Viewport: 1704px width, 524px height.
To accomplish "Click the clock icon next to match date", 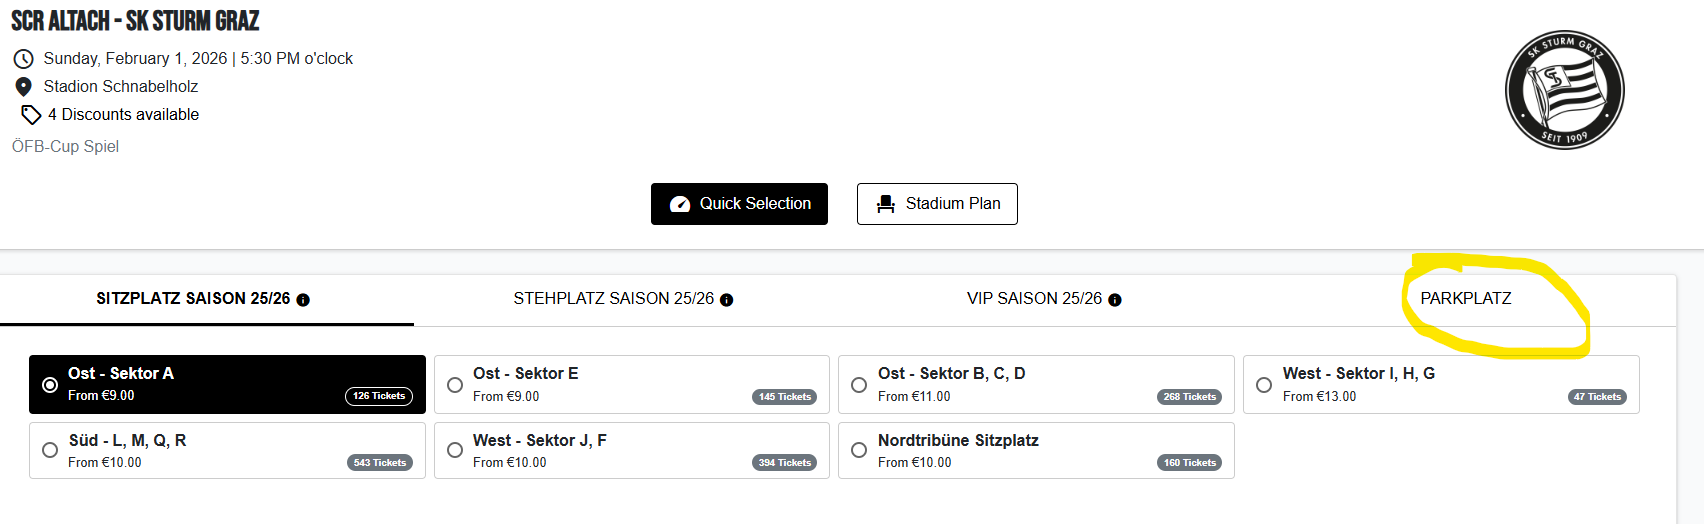I will pos(23,59).
